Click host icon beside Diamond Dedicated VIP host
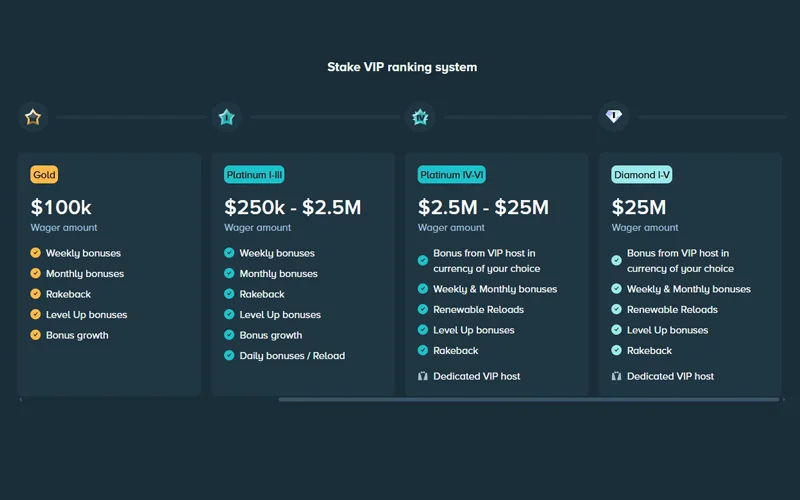The image size is (800, 500). coord(616,376)
